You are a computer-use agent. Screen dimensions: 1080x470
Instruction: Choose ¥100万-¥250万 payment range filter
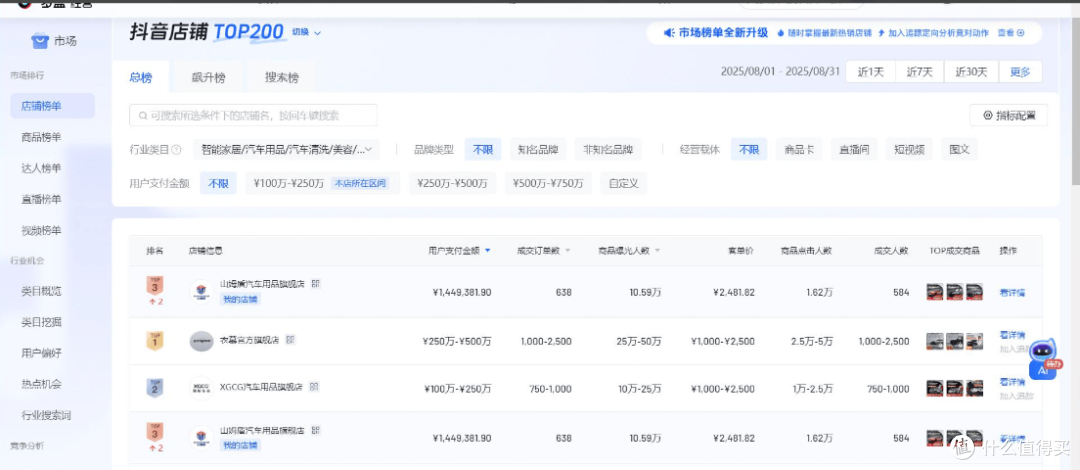[322, 183]
